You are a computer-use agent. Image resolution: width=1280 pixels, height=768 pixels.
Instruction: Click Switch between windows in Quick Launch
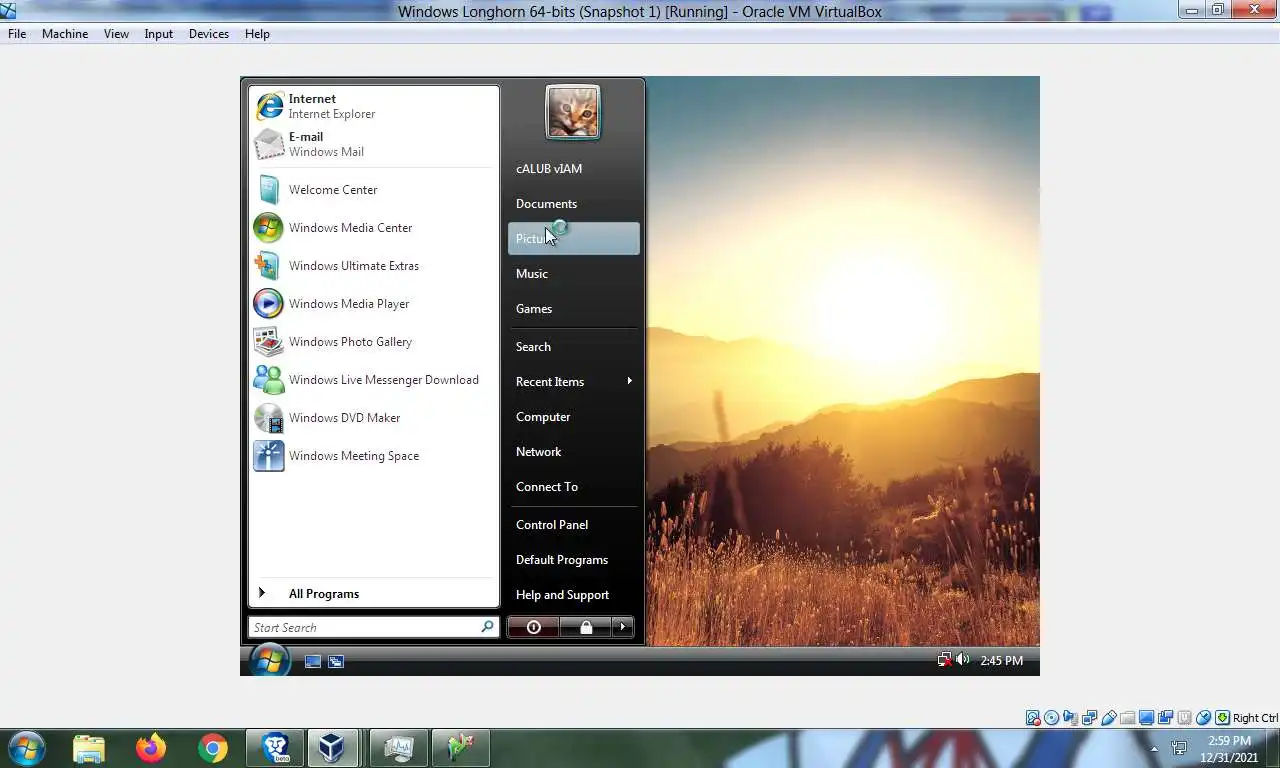pos(336,661)
